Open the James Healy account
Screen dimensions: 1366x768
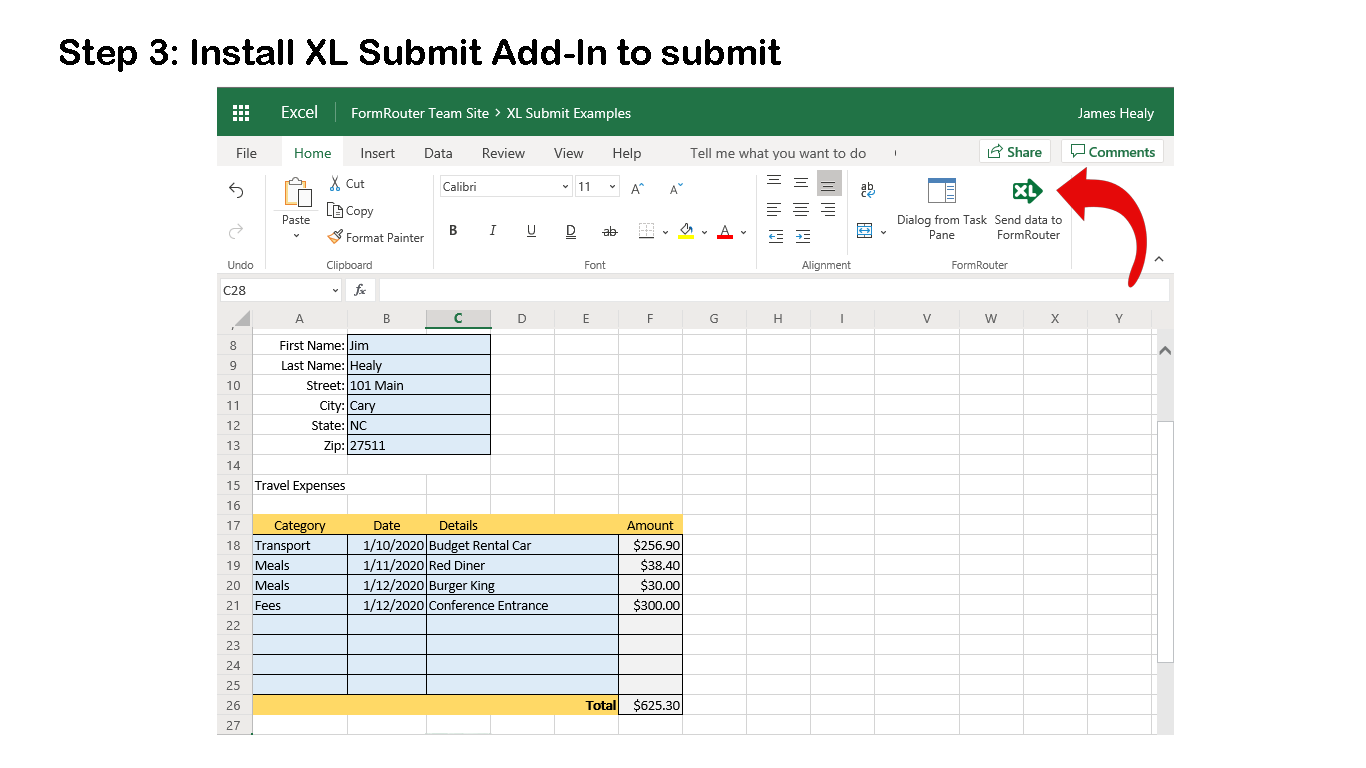click(x=1116, y=113)
